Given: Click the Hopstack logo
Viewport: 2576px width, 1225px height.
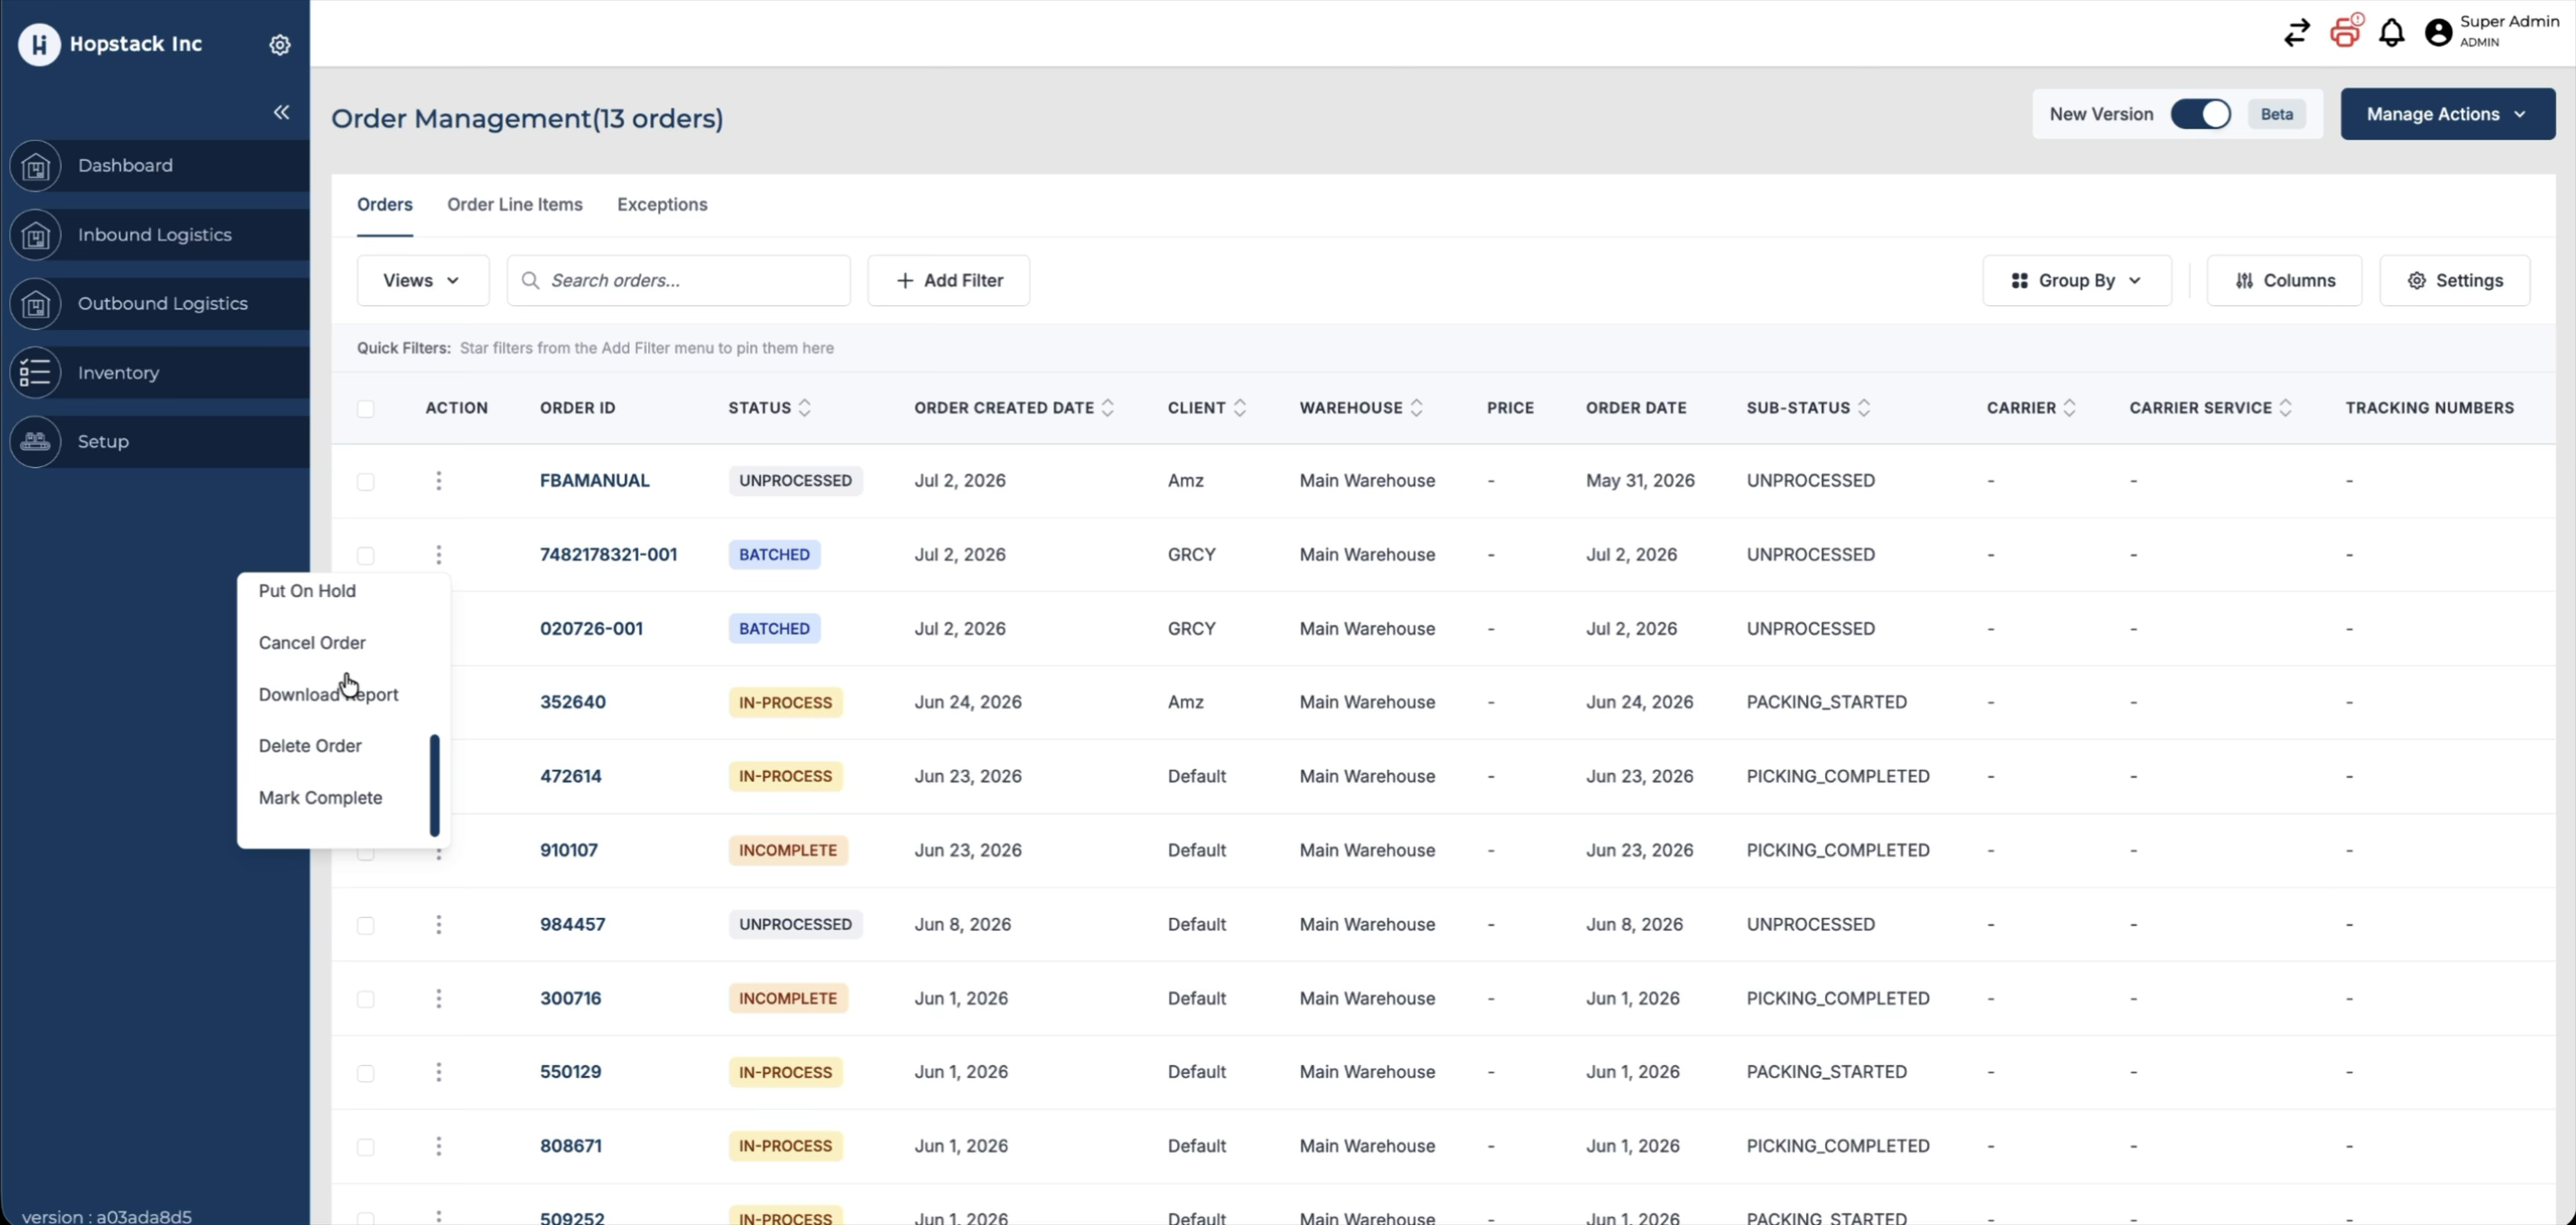Looking at the screenshot, I should [39, 44].
